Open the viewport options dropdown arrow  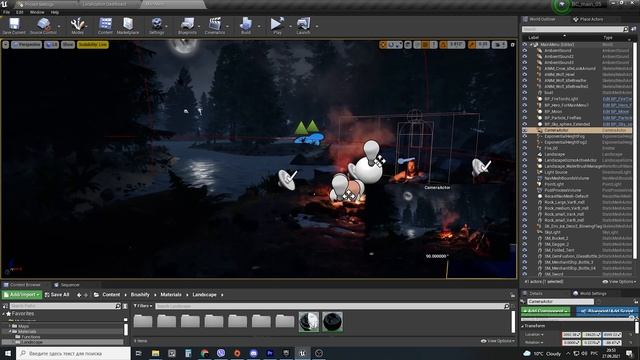[6, 44]
